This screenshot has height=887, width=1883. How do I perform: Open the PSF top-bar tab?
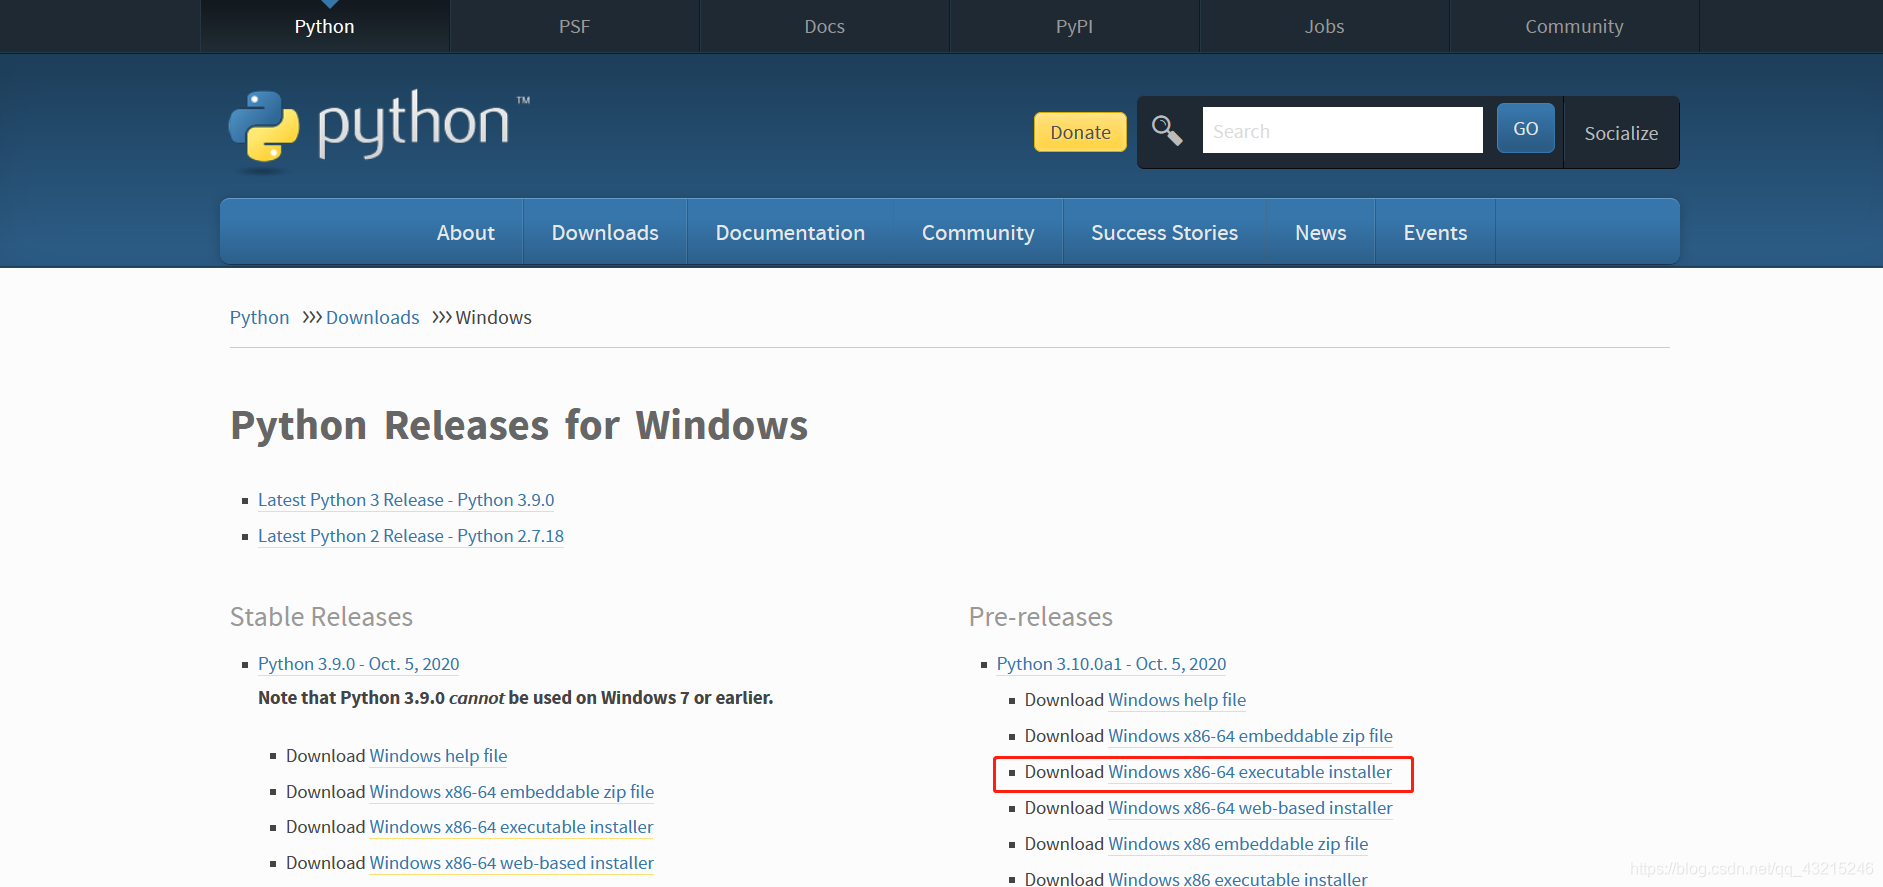click(574, 26)
